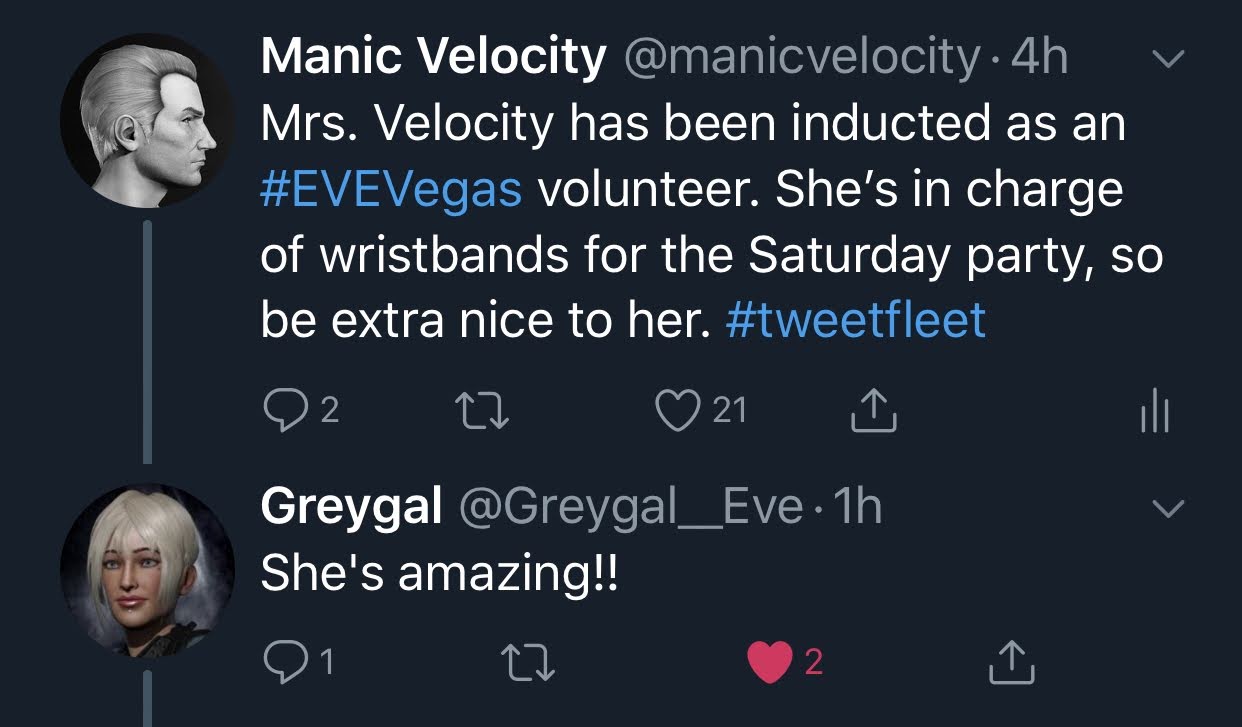Open Manic Velocity display name
This screenshot has height=727, width=1242.
pyautogui.click(x=434, y=60)
